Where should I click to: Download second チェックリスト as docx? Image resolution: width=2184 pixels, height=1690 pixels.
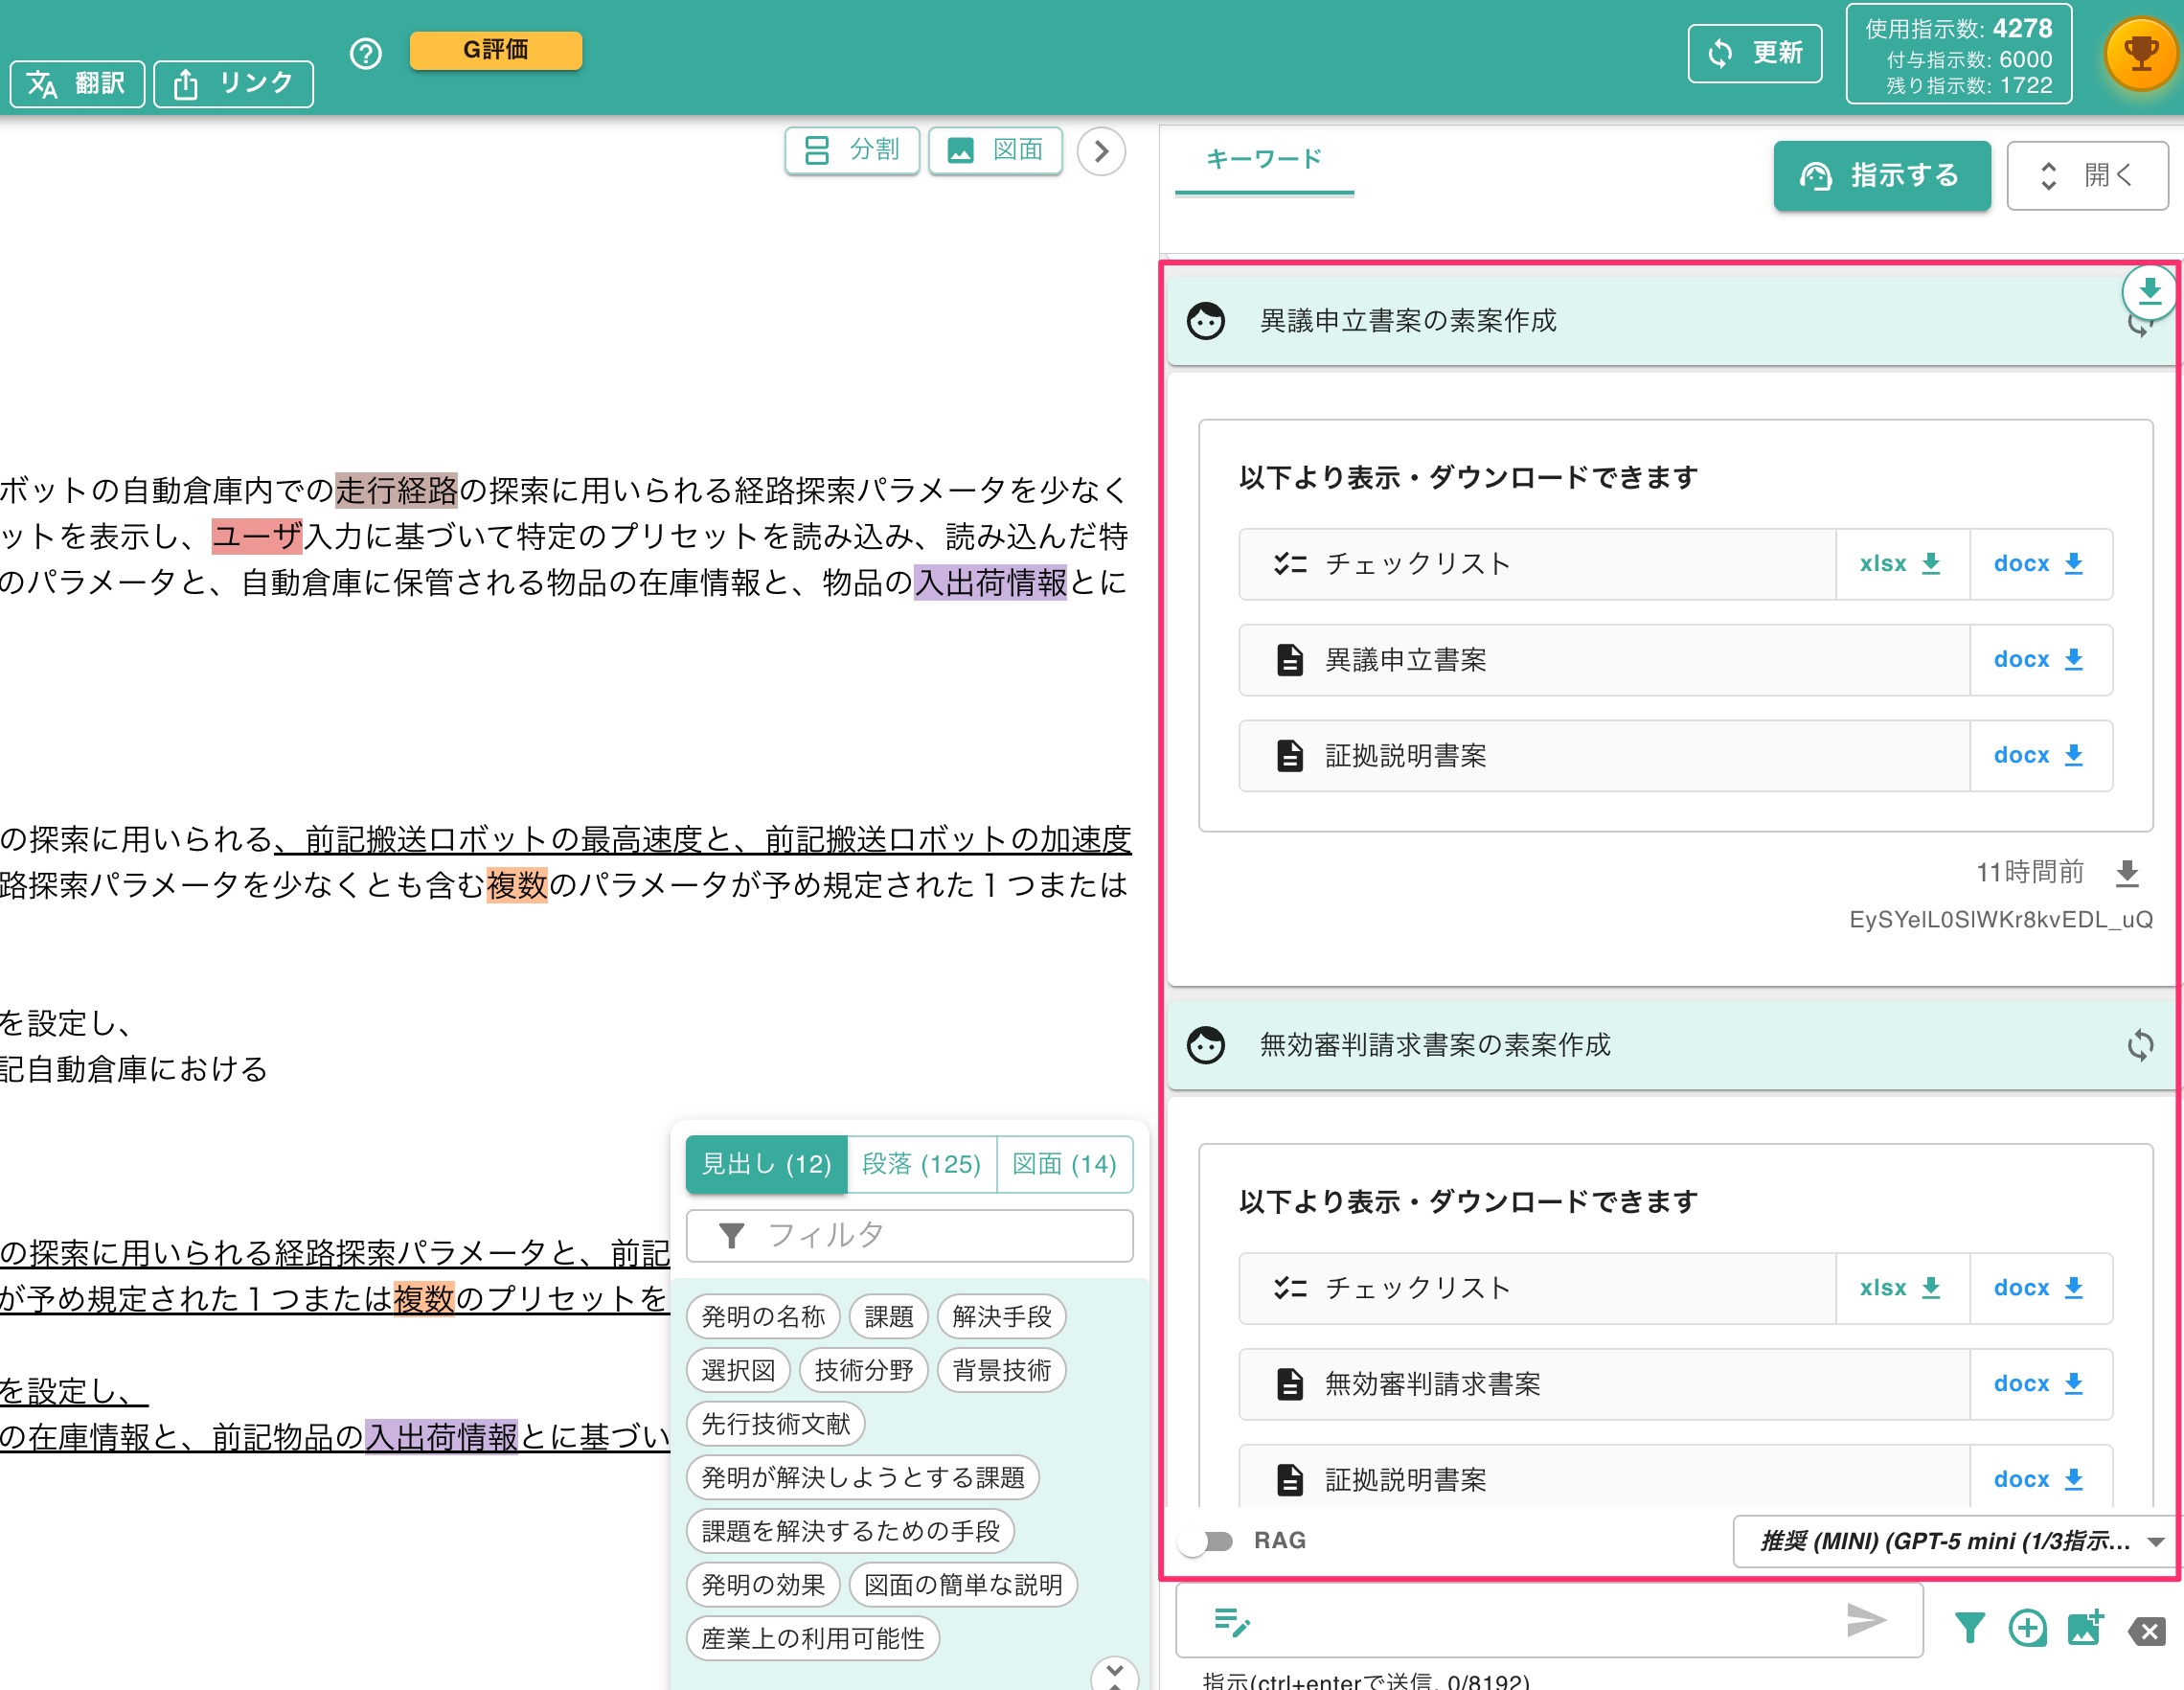pyautogui.click(x=2039, y=1288)
